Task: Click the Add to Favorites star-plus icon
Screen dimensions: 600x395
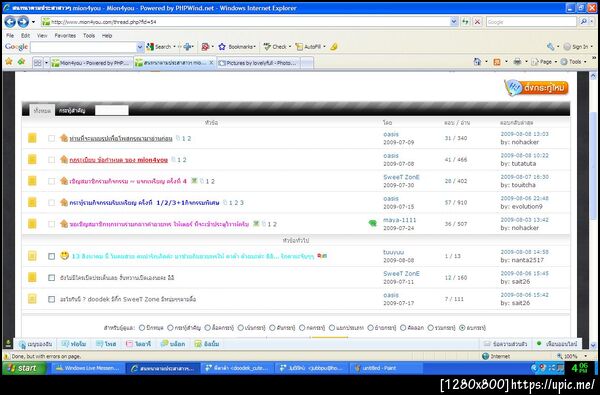Action: coord(21,62)
